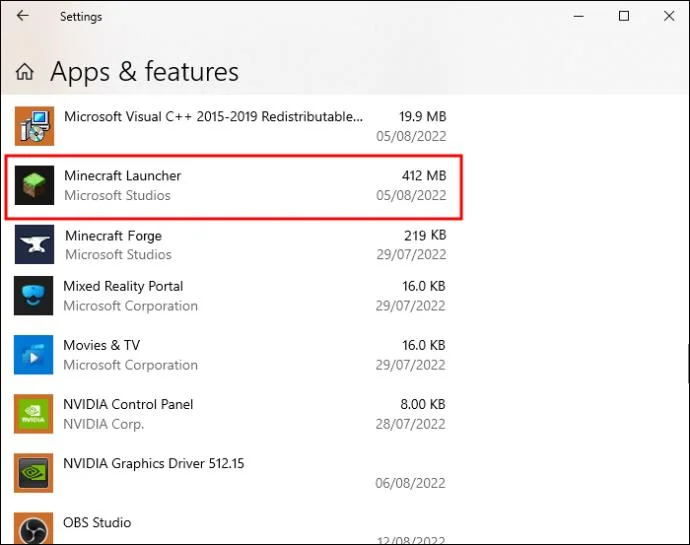The width and height of the screenshot is (690, 545).
Task: Select the OBS Studio entry
Action: click(230, 528)
